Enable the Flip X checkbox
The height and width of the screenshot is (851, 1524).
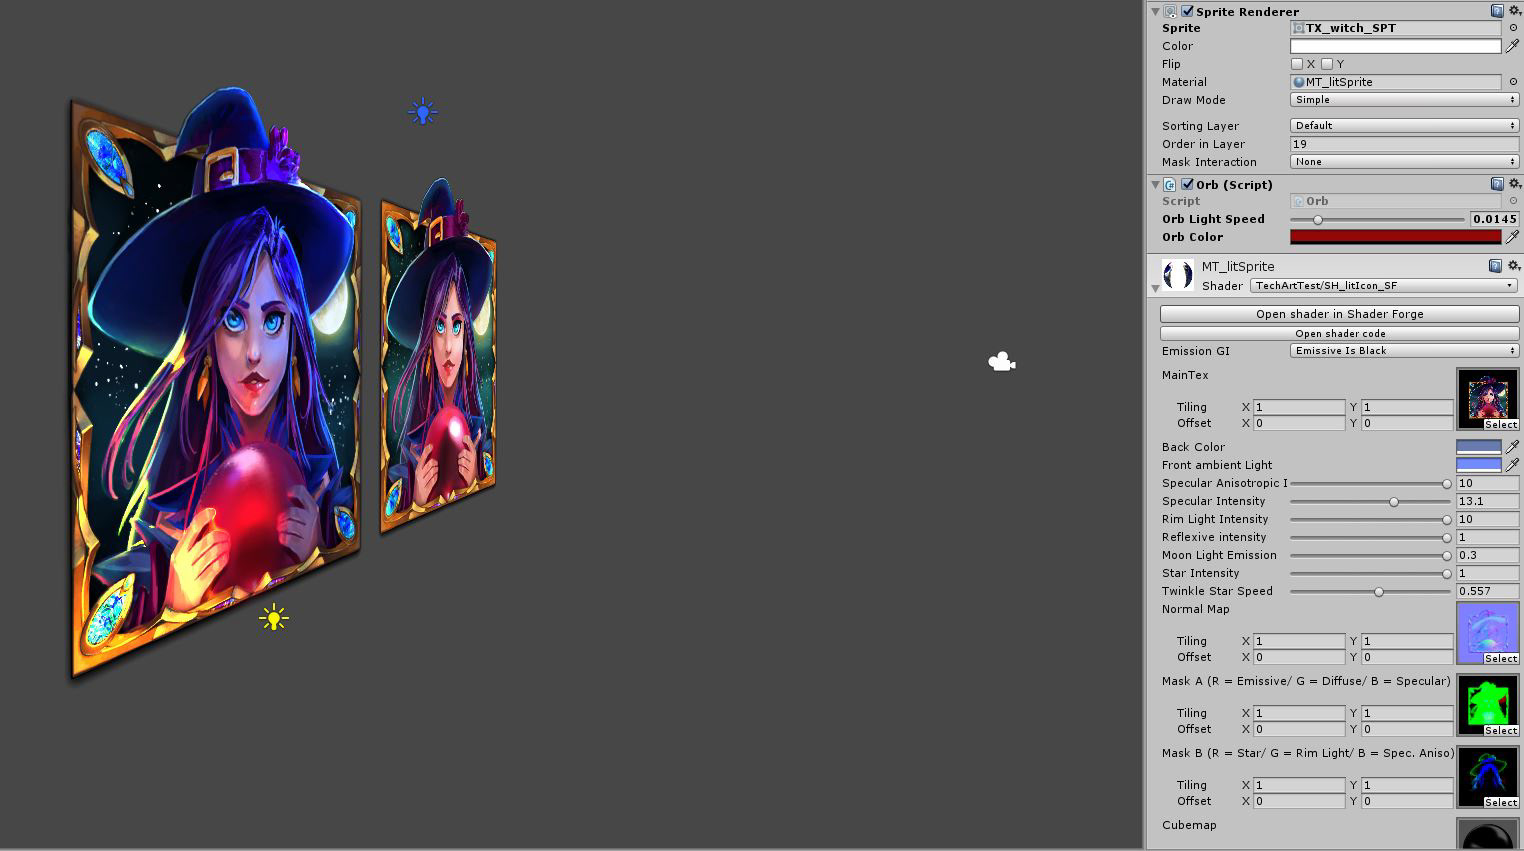pos(1297,64)
